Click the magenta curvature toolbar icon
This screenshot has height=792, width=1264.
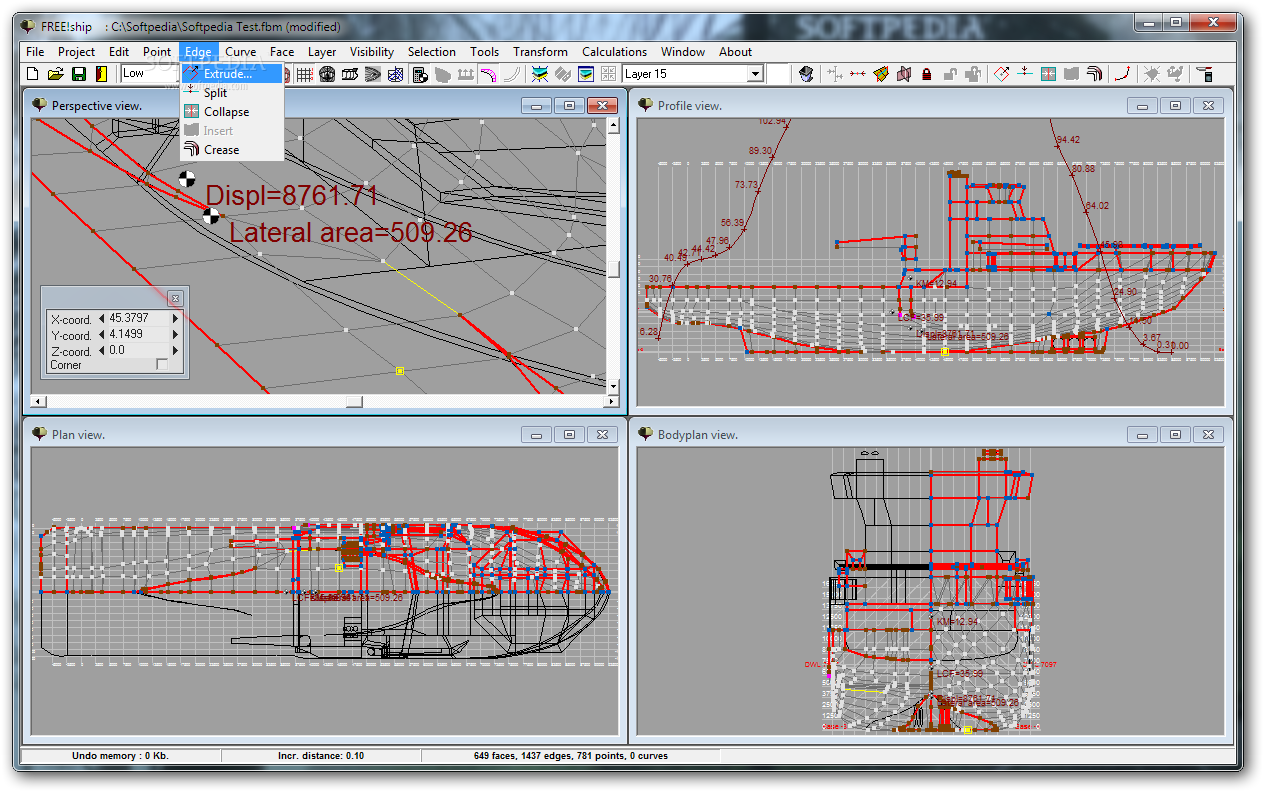pyautogui.click(x=487, y=73)
